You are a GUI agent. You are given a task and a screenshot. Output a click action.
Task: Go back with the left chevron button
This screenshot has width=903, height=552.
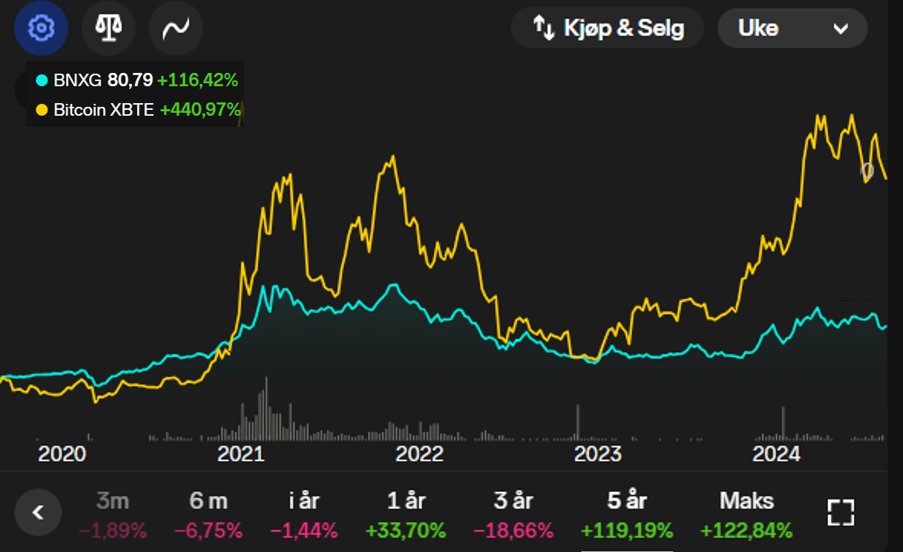click(38, 512)
